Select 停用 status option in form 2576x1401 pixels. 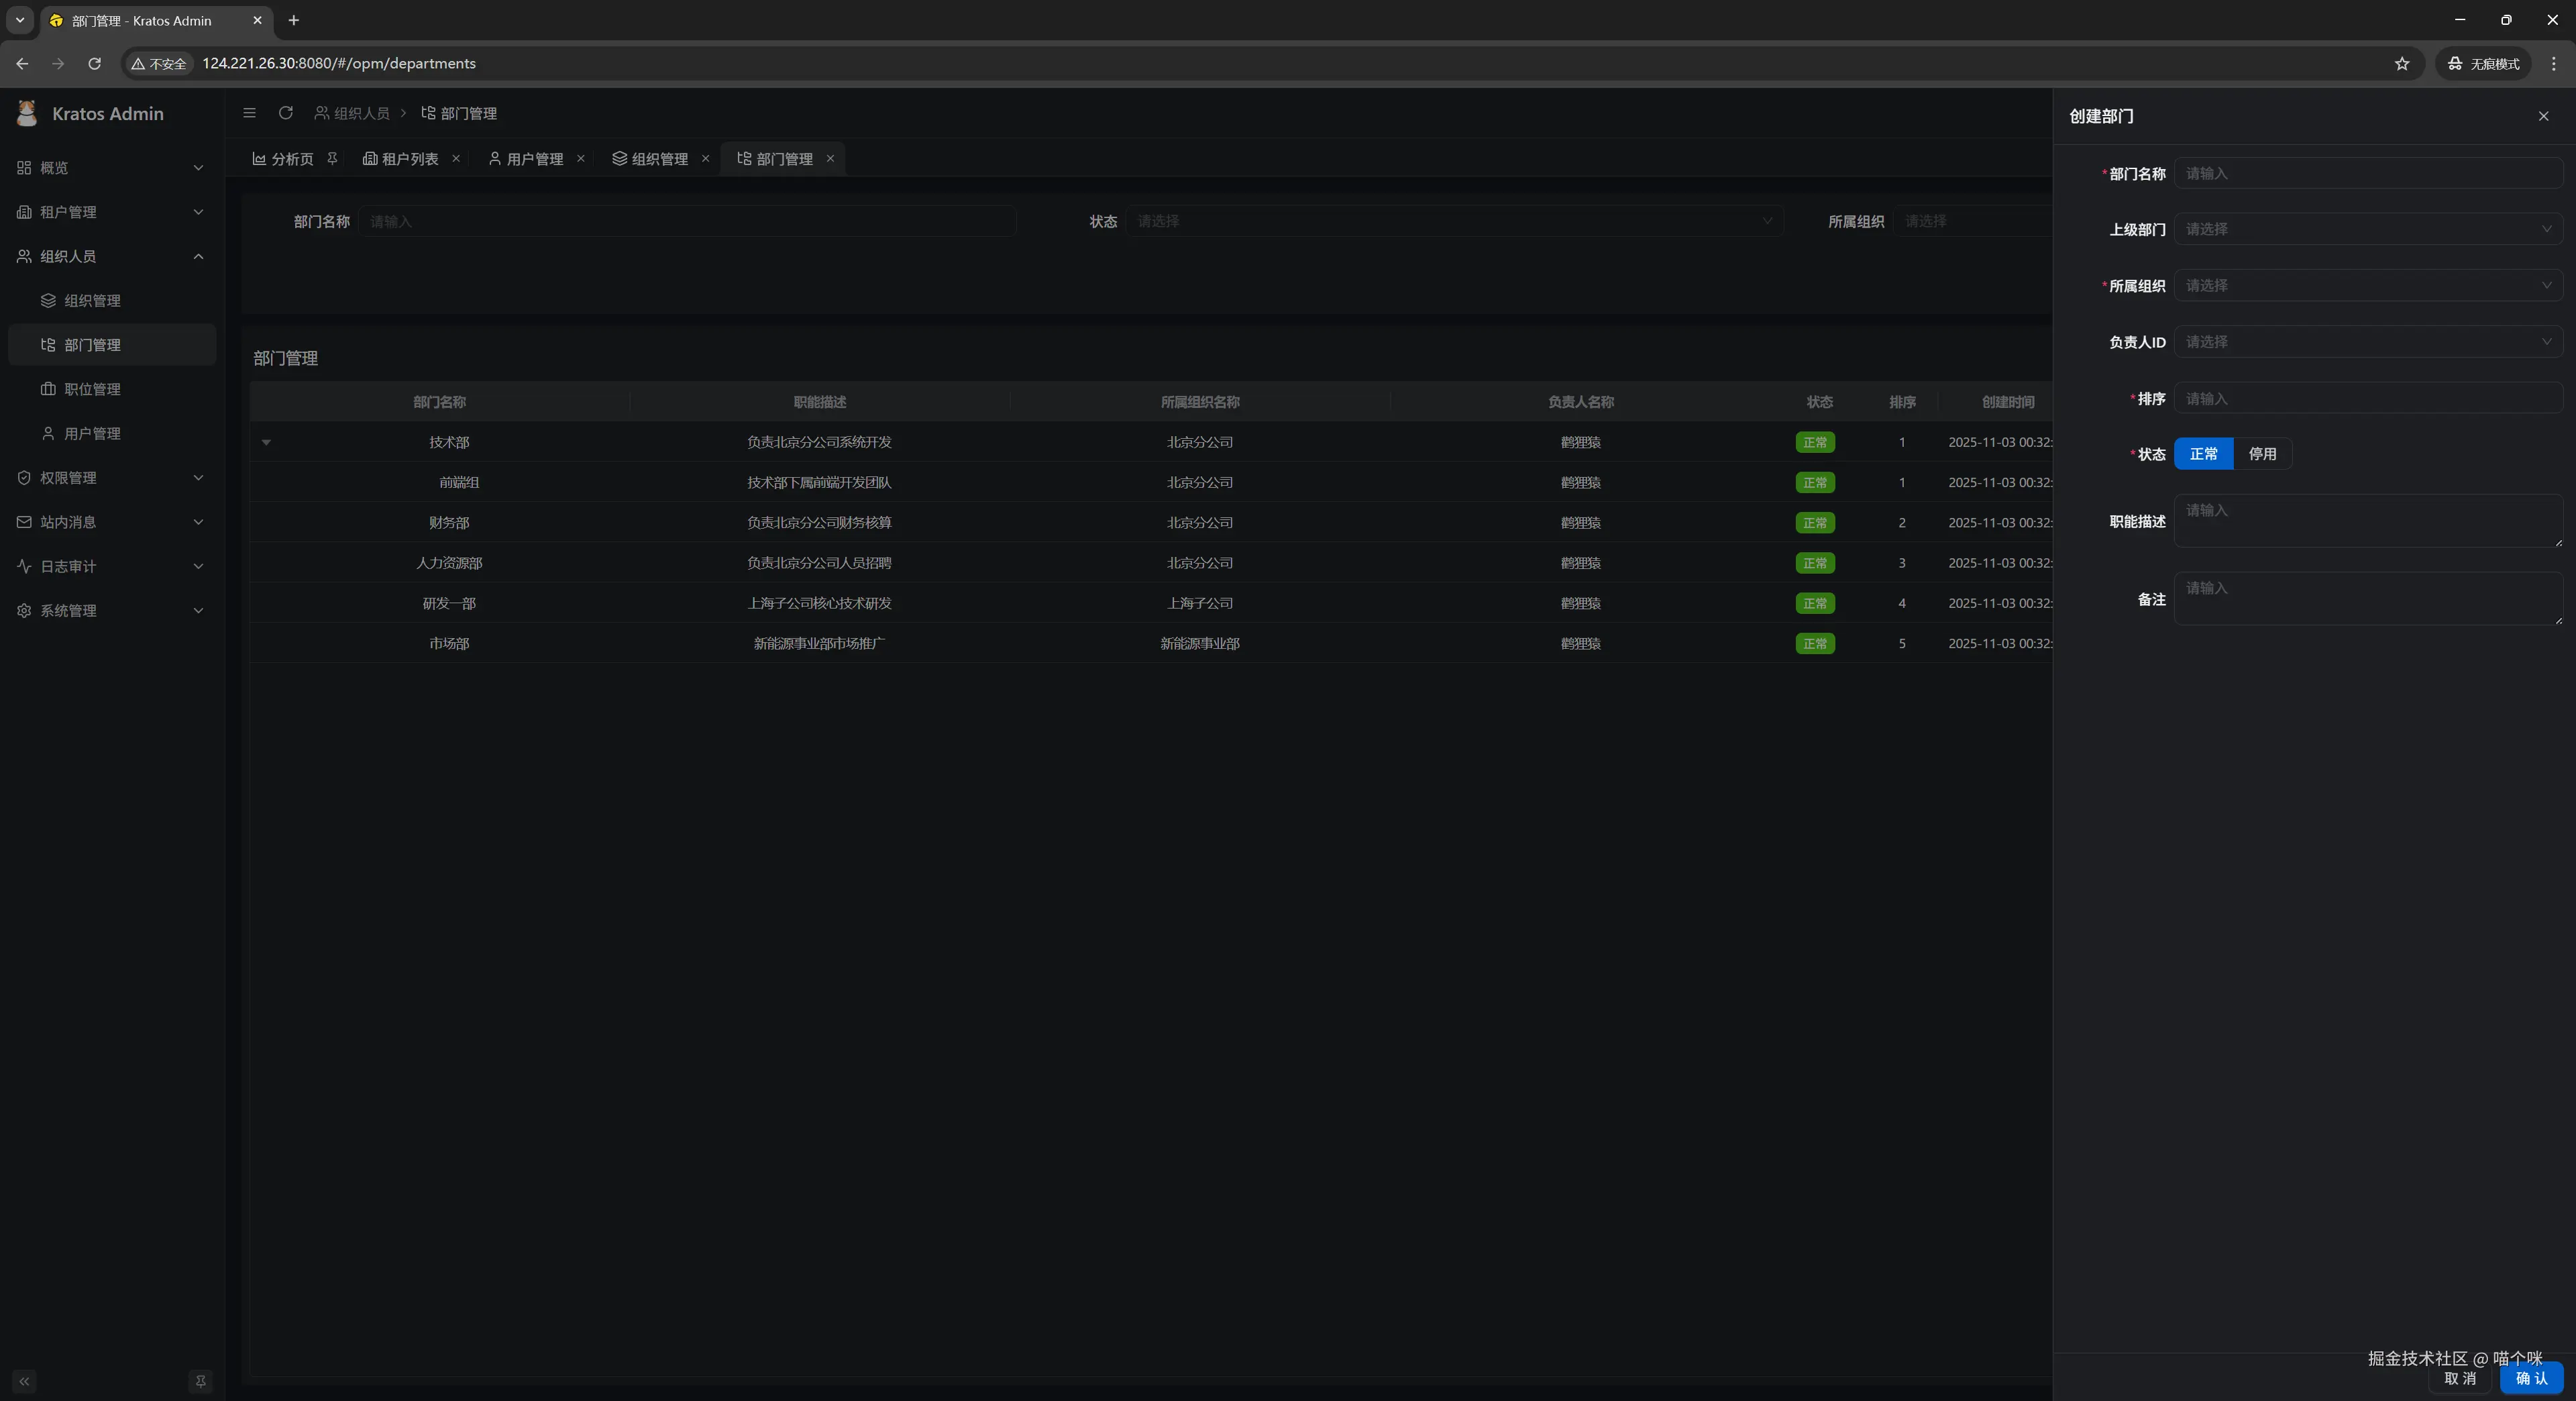(2262, 454)
